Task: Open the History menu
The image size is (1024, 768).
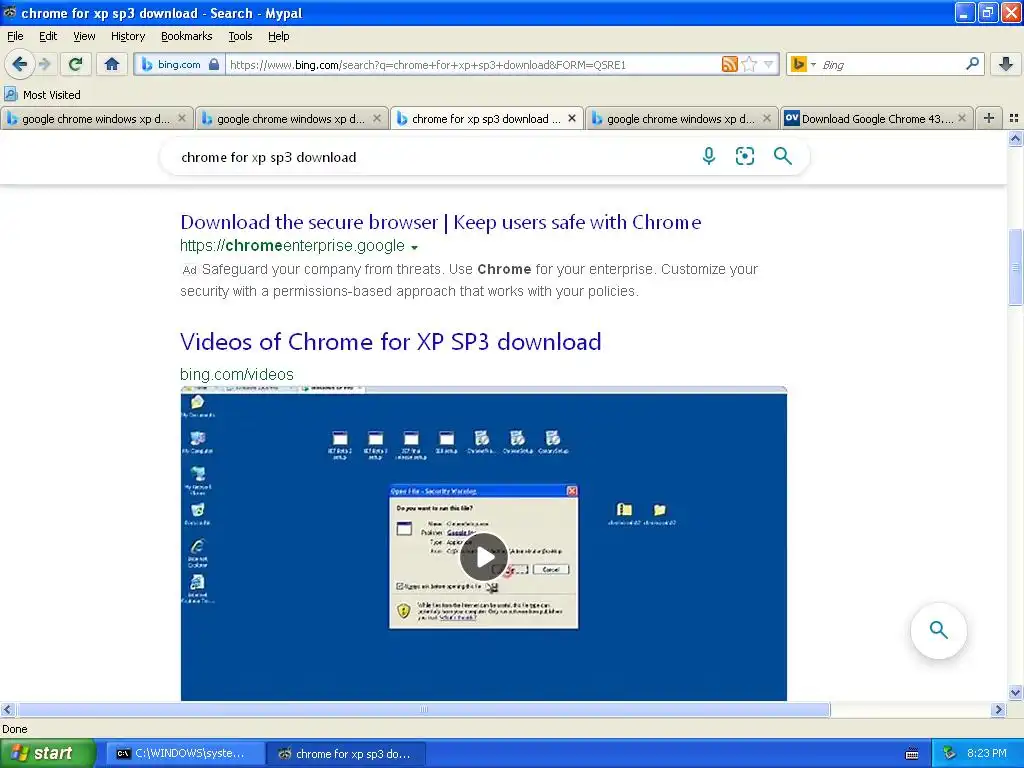Action: tap(127, 36)
